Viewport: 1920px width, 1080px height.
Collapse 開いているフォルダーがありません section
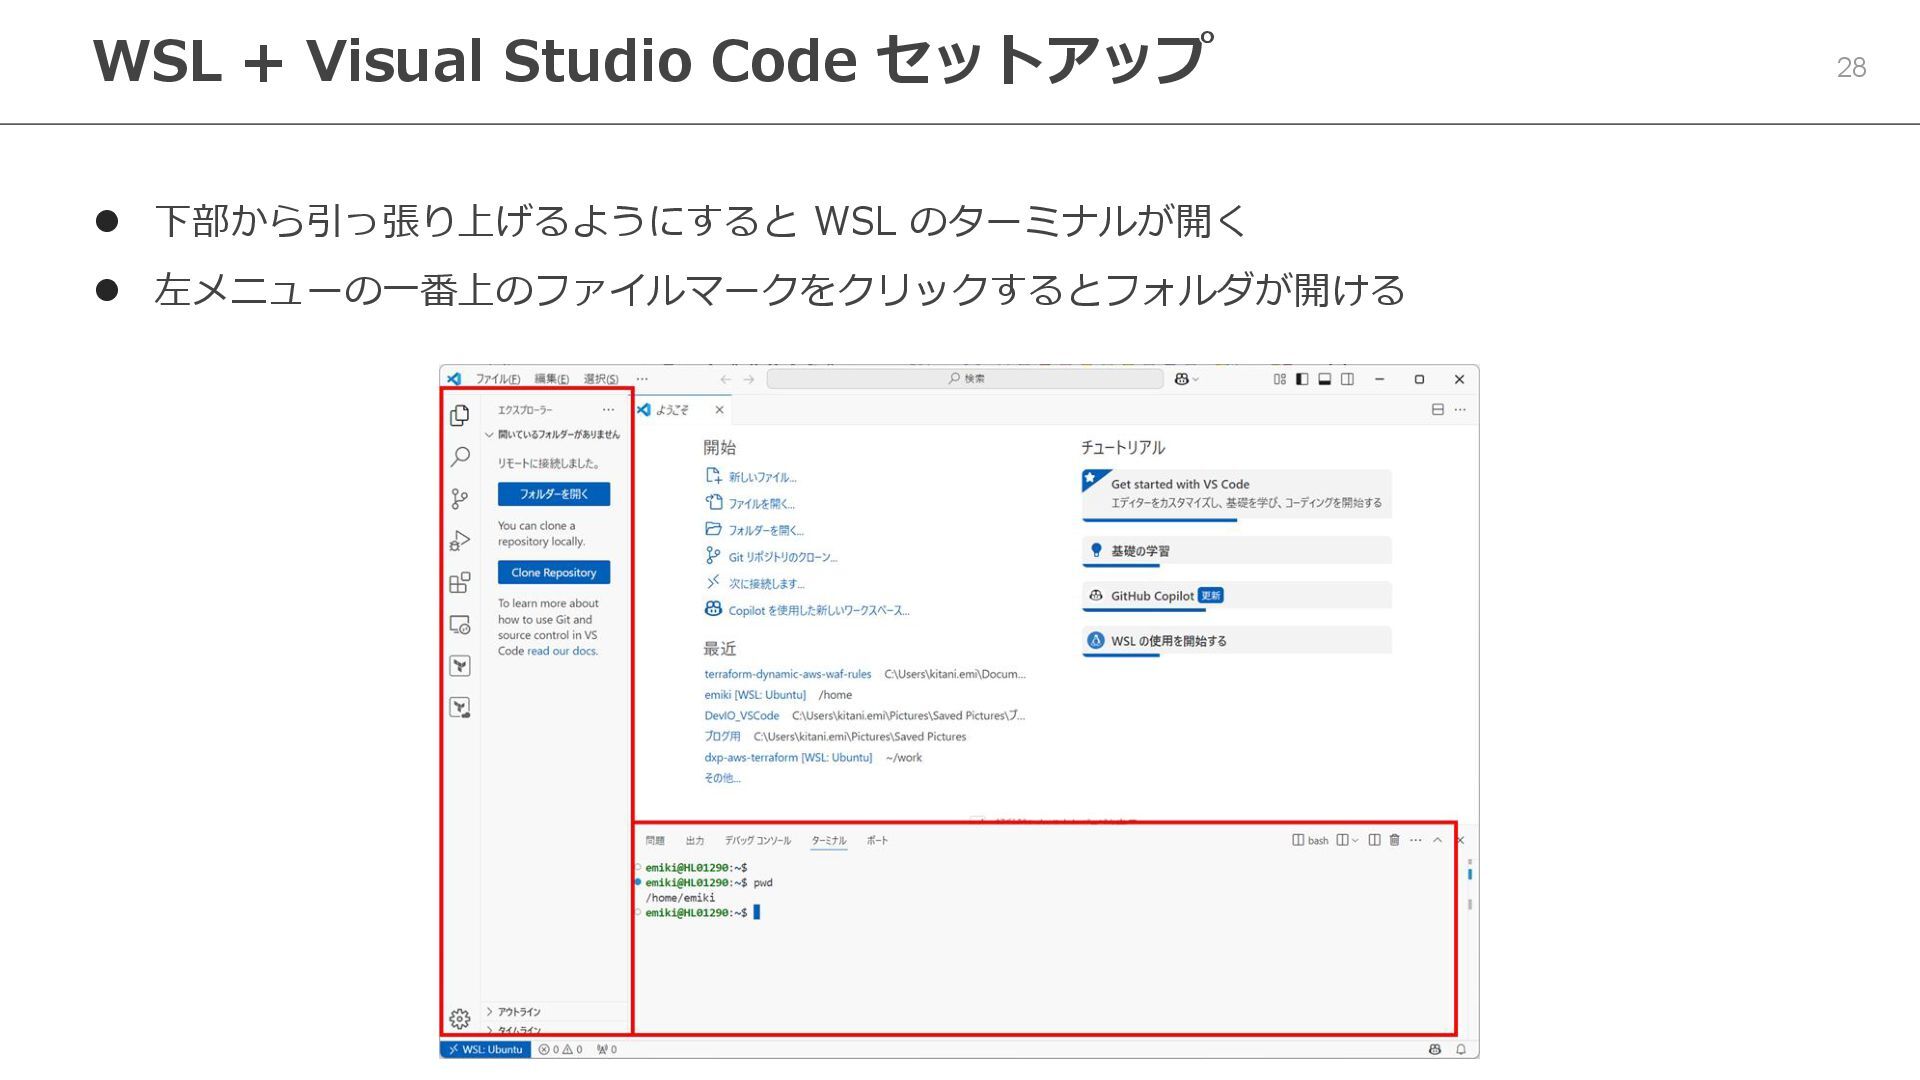[x=552, y=435]
